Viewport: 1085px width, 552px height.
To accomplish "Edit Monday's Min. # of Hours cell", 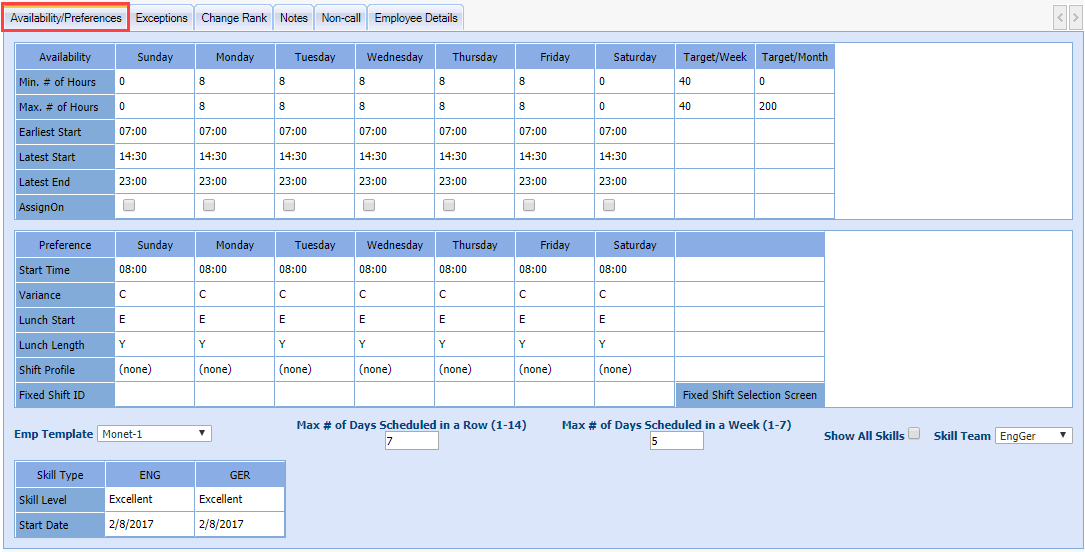I will point(234,82).
